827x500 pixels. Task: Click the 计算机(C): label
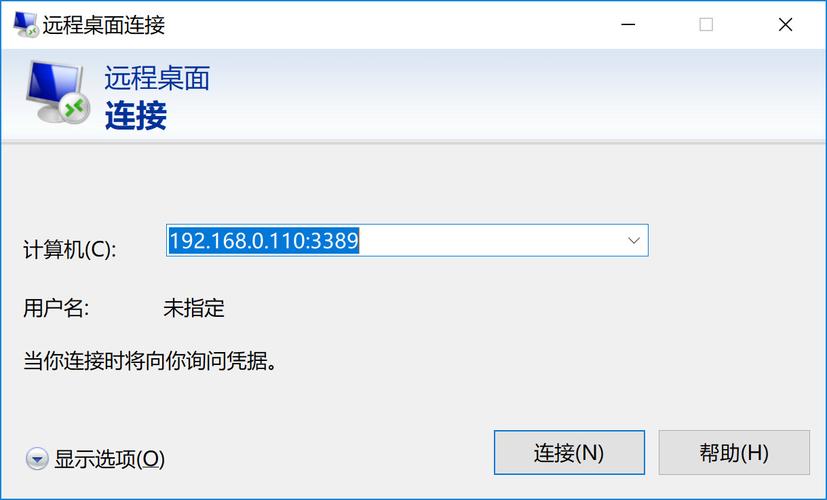(70, 249)
